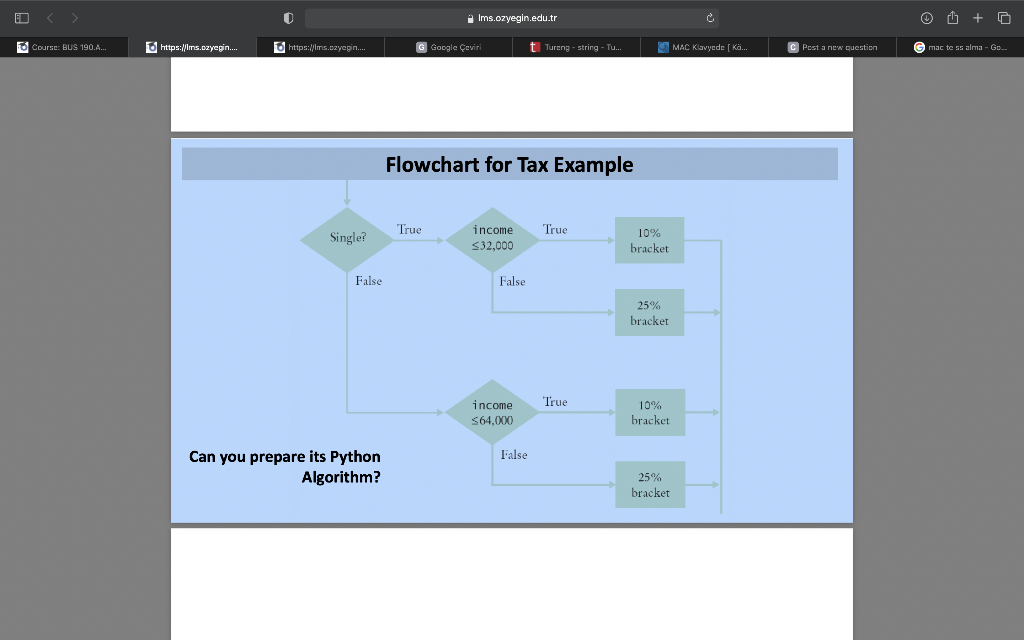Switch to the Tureng string translation tab
This screenshot has height=640, width=1024.
coord(576,46)
